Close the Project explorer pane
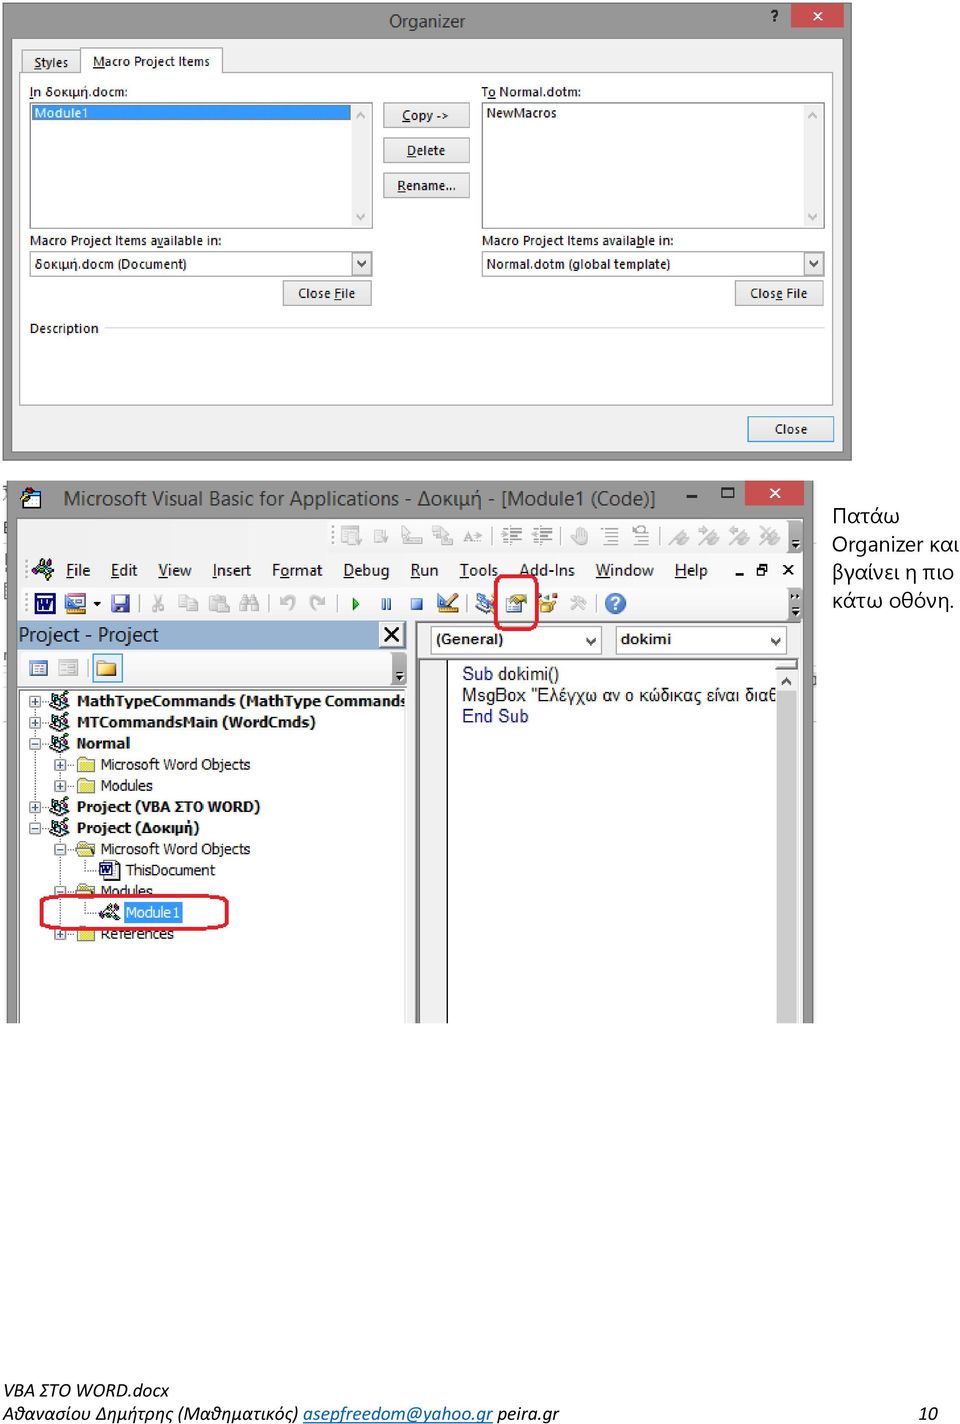Image resolution: width=960 pixels, height=1424 pixels. click(x=392, y=634)
